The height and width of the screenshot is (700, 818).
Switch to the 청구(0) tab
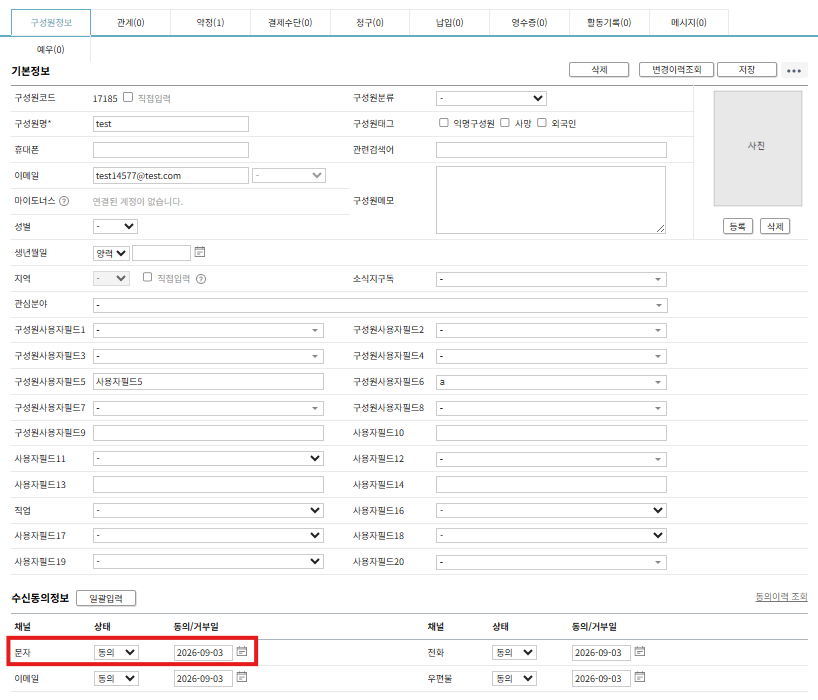tap(370, 22)
